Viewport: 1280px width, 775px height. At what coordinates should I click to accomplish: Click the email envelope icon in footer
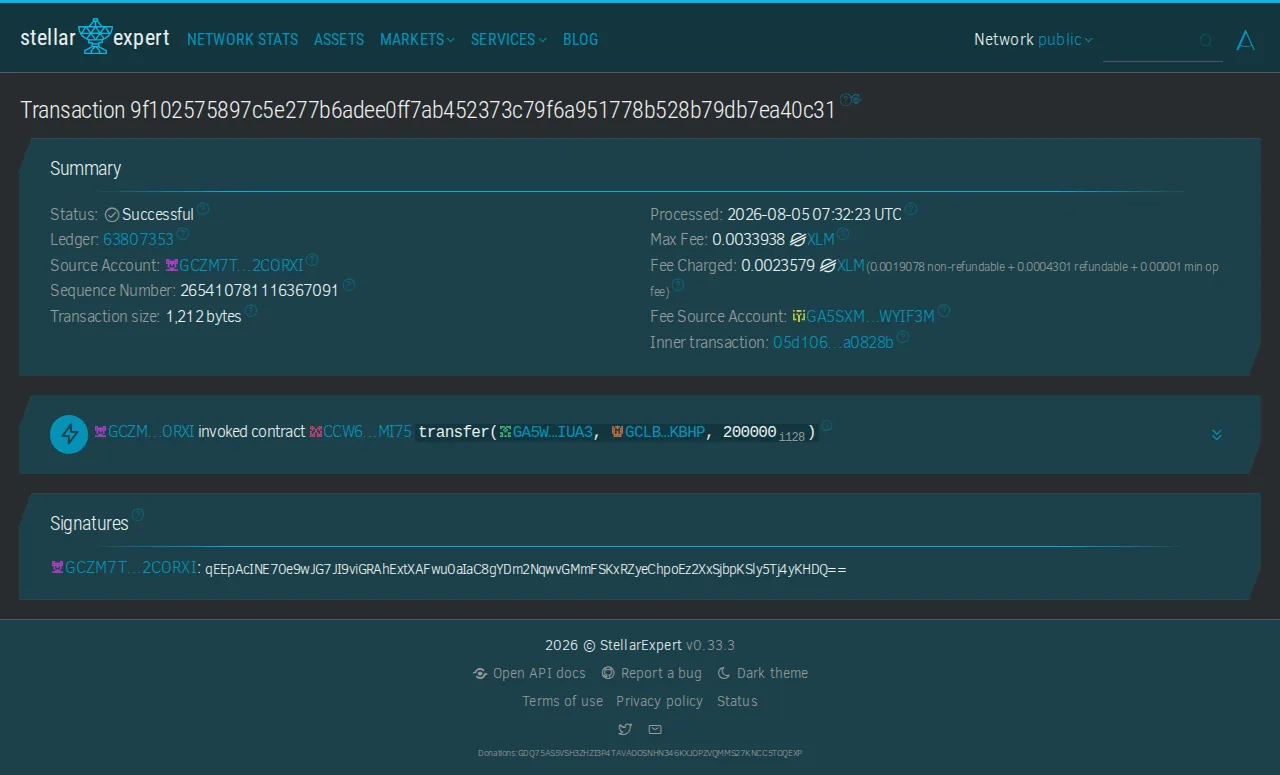pos(655,729)
